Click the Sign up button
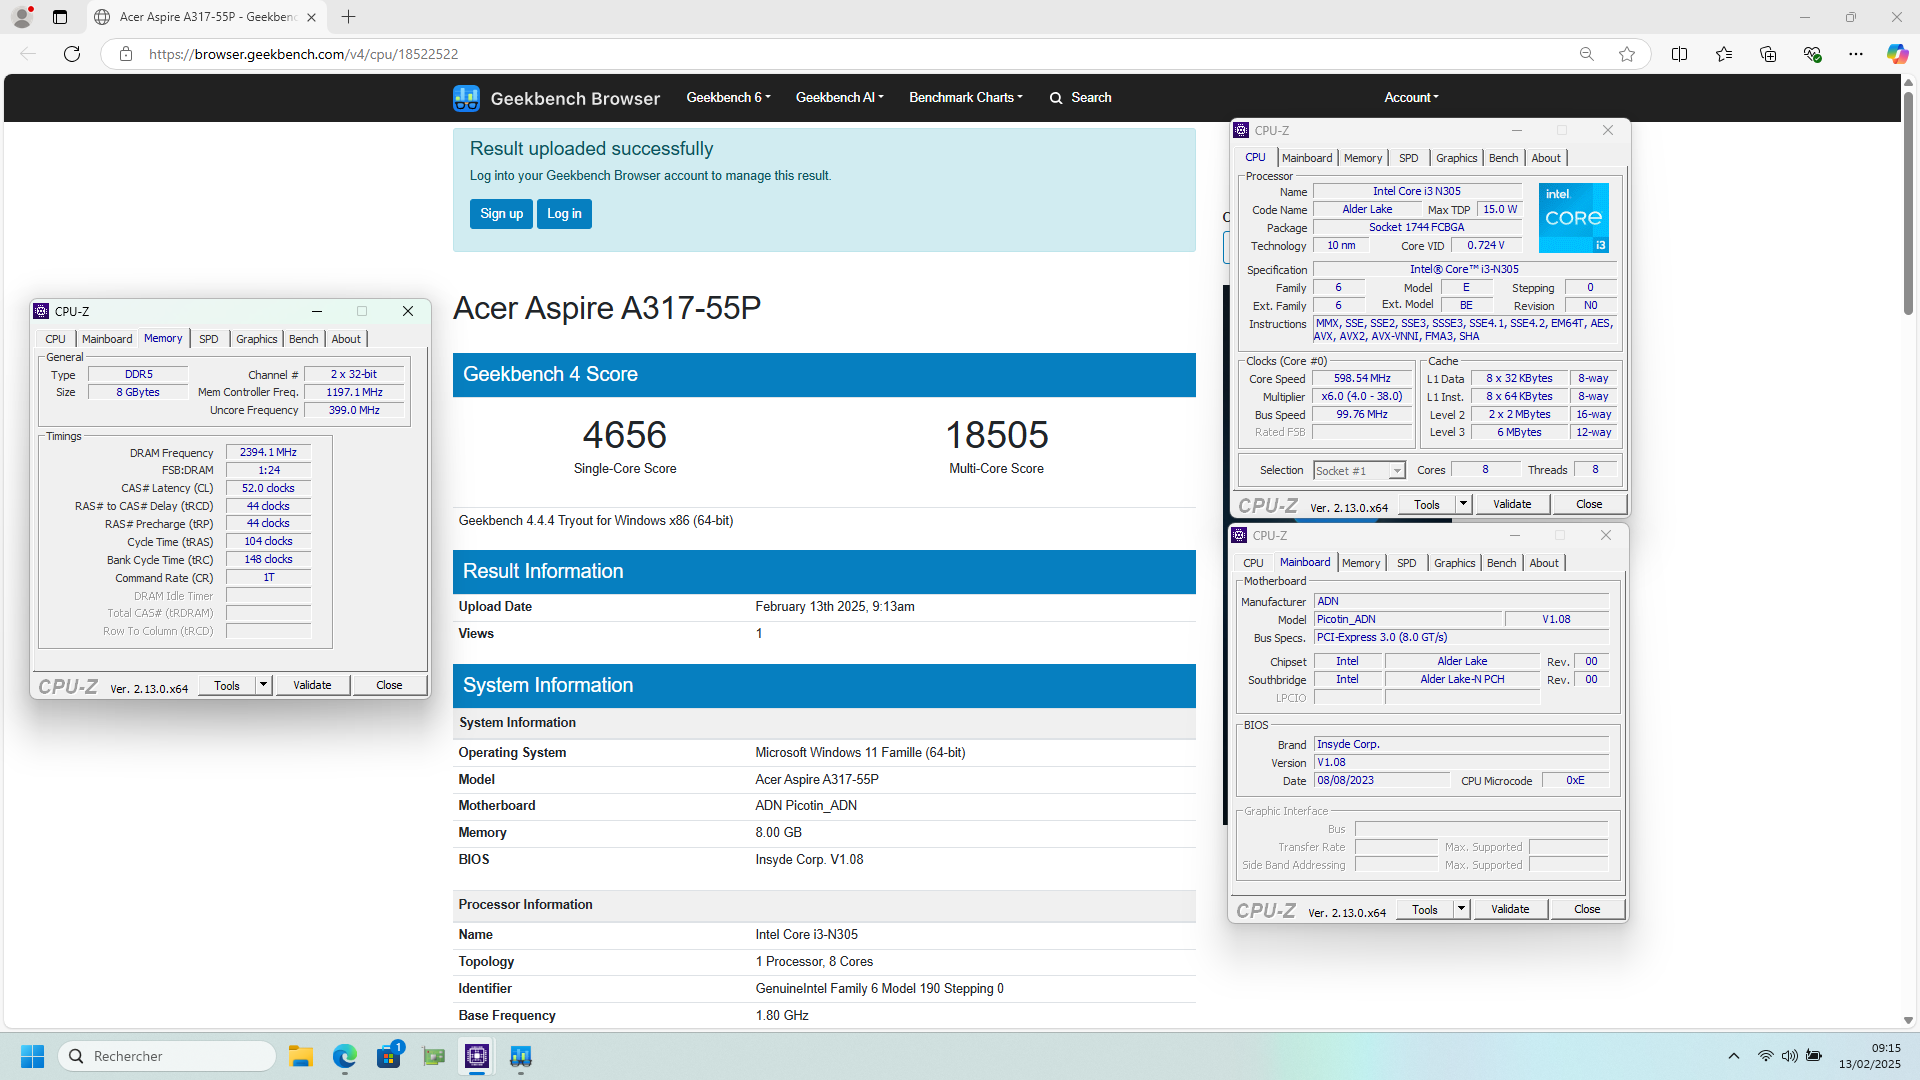Viewport: 1920px width, 1080px height. pos(501,214)
